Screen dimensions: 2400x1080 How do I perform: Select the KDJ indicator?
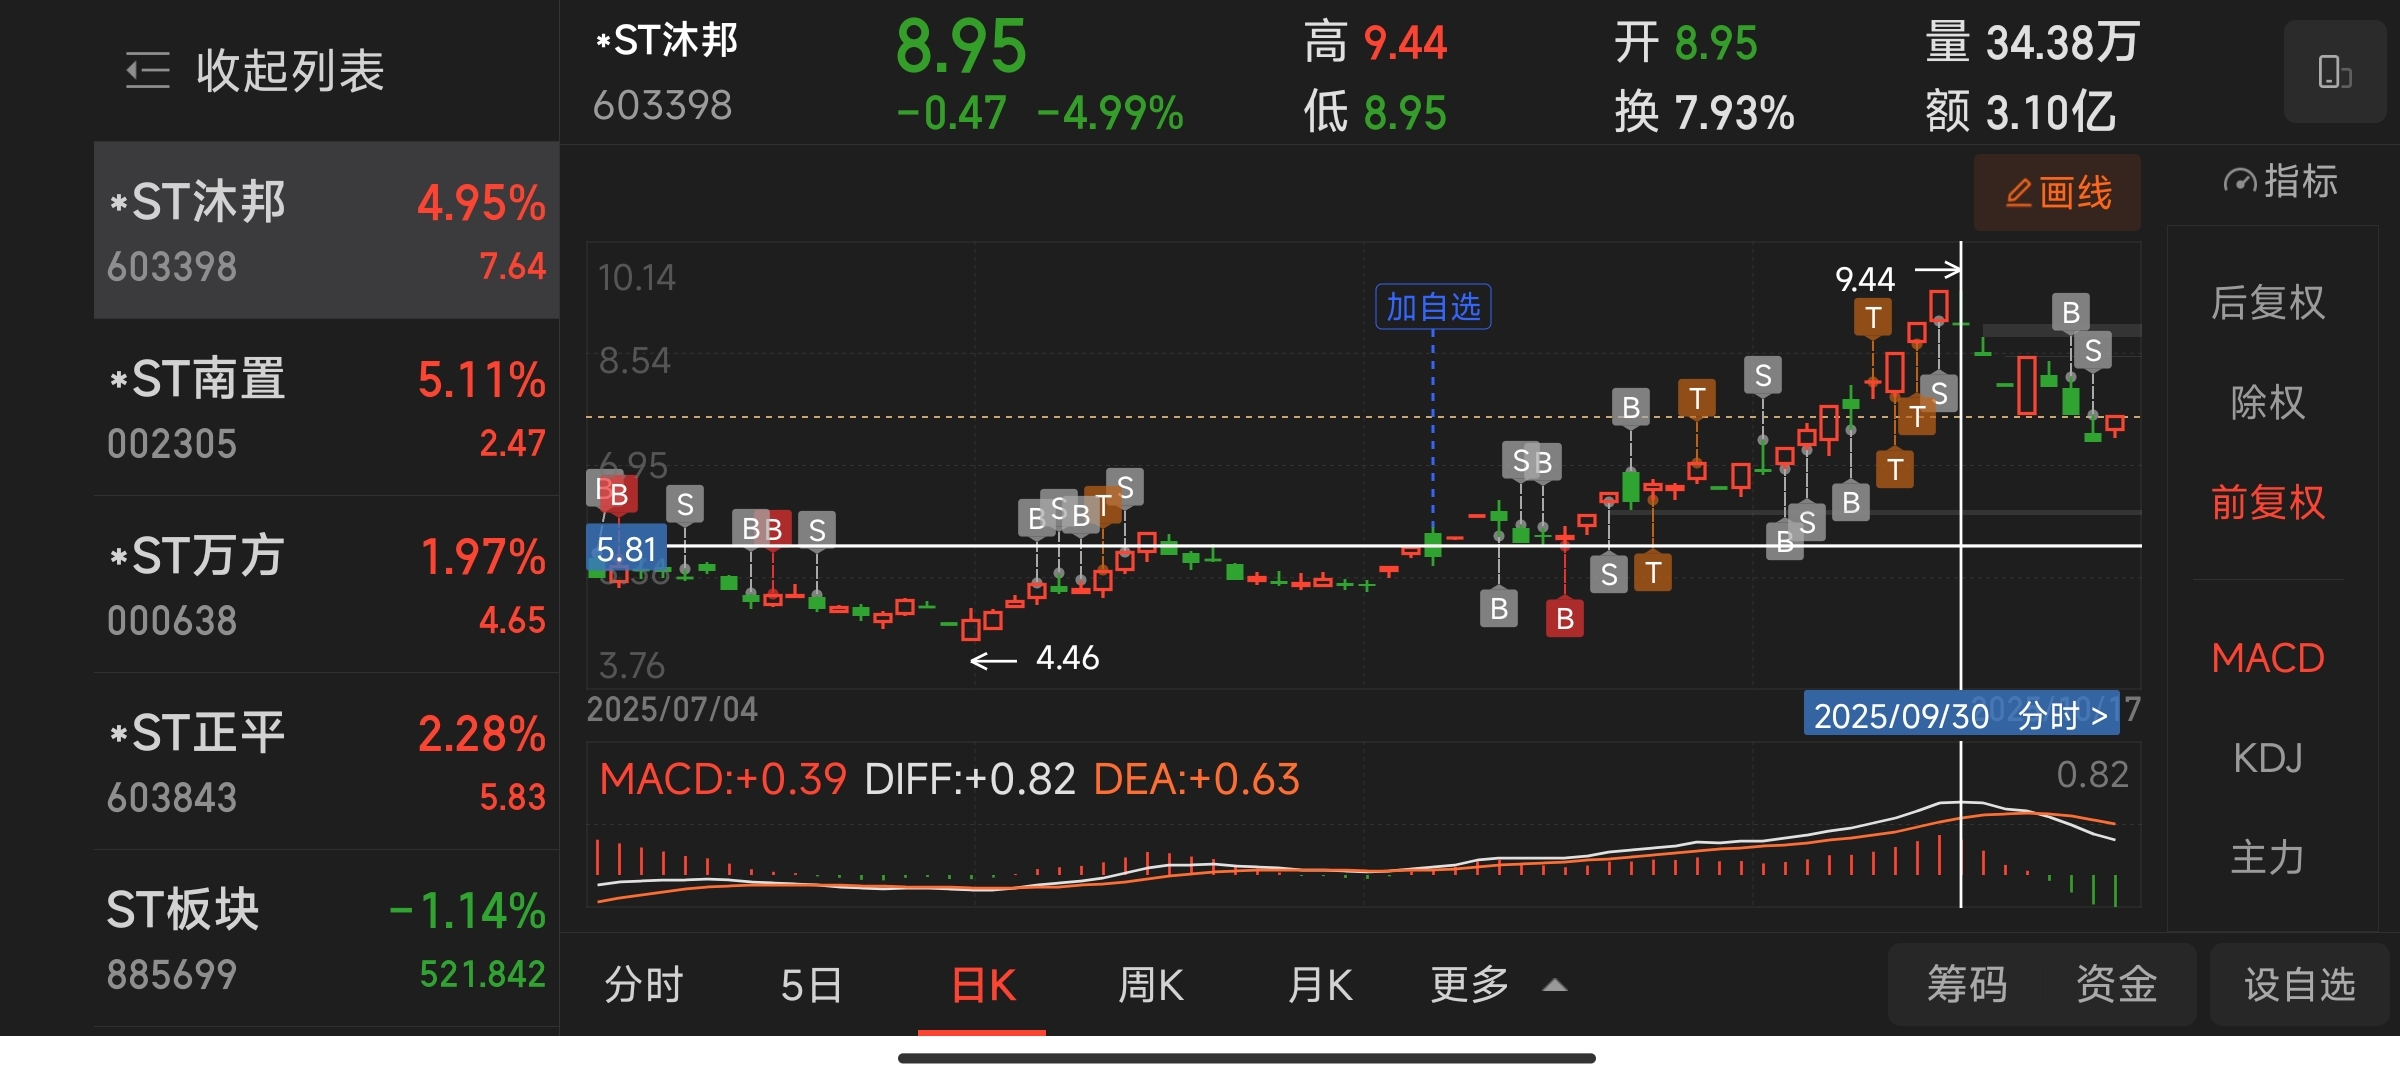(x=2267, y=758)
